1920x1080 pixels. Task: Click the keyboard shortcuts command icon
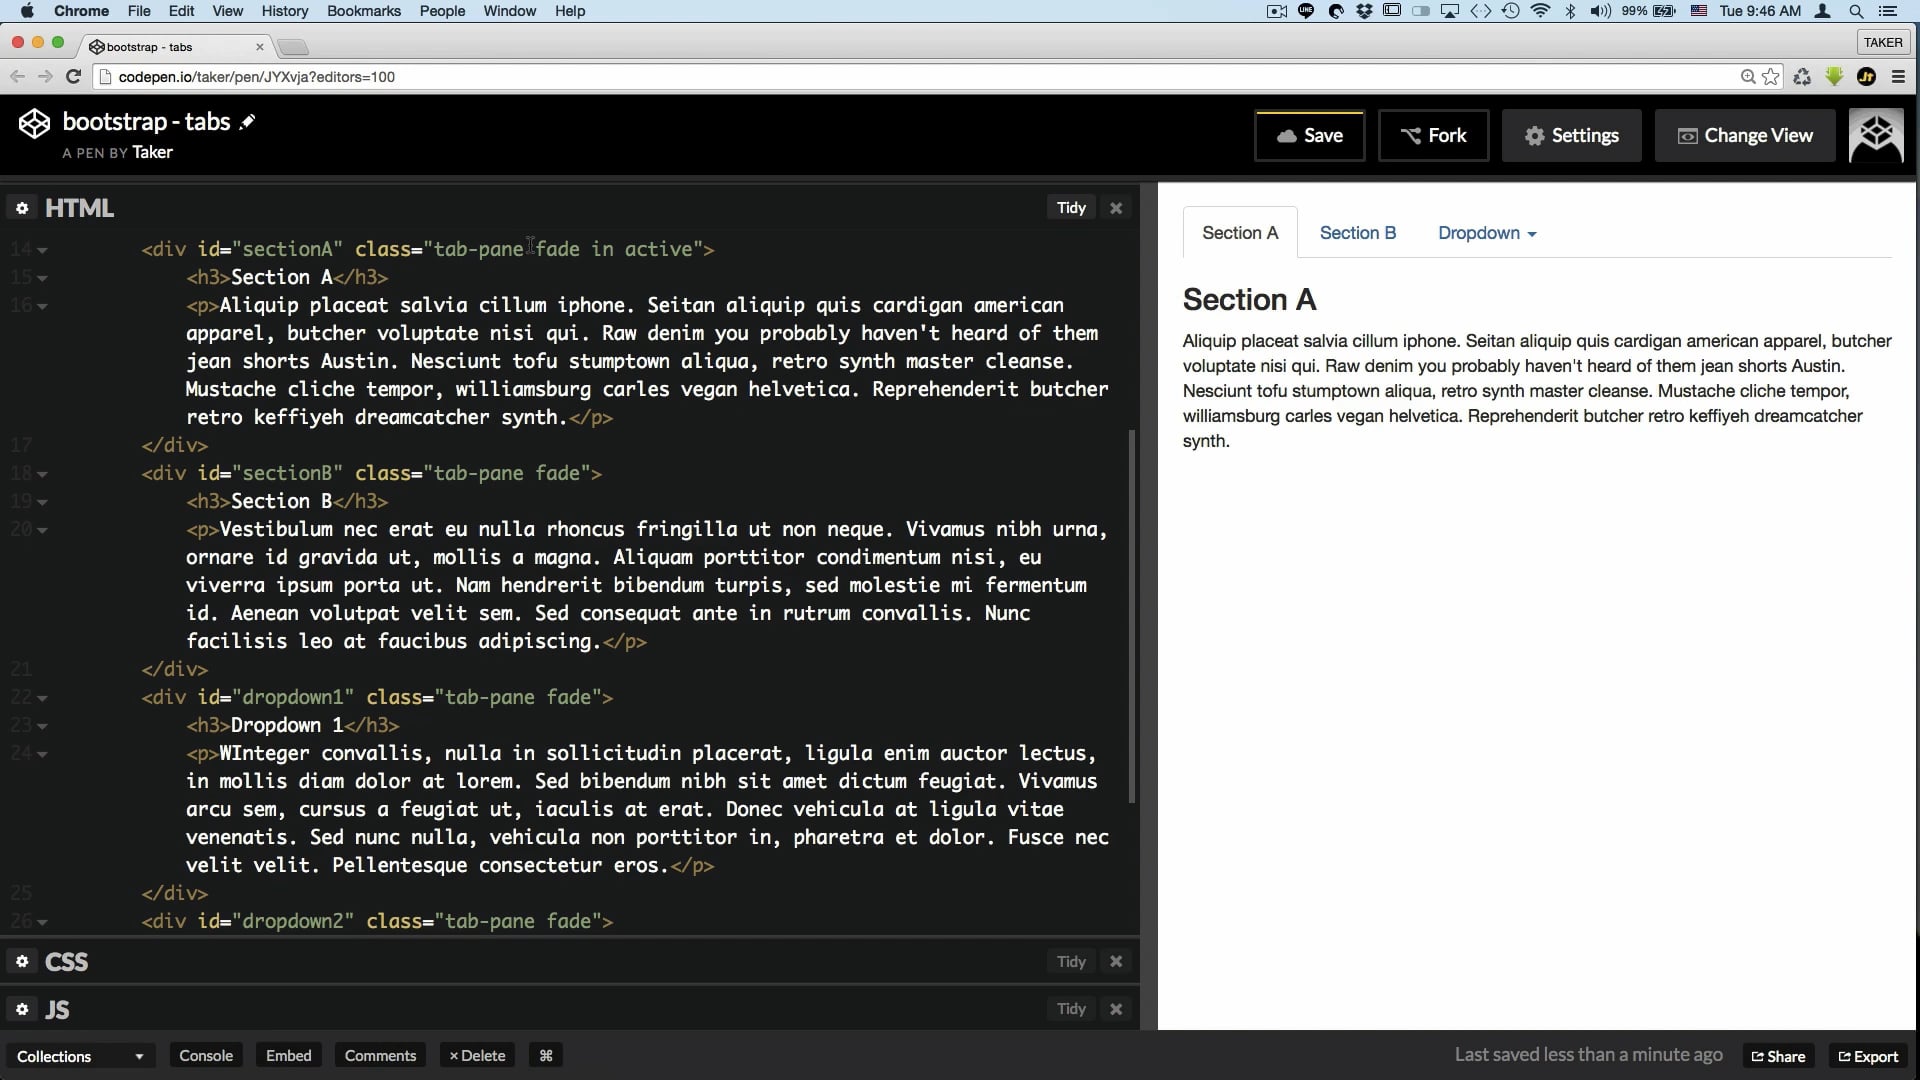pos(546,1056)
